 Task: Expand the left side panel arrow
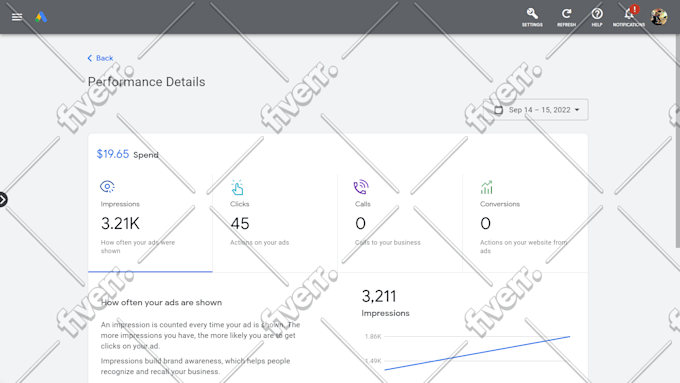click(3, 200)
